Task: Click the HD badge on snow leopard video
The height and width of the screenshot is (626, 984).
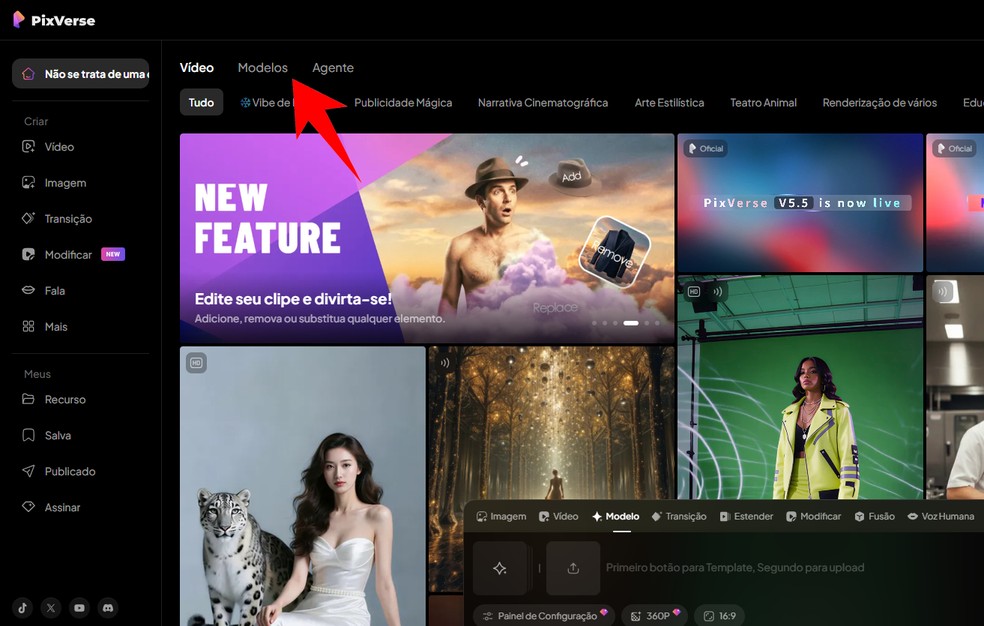Action: [196, 363]
